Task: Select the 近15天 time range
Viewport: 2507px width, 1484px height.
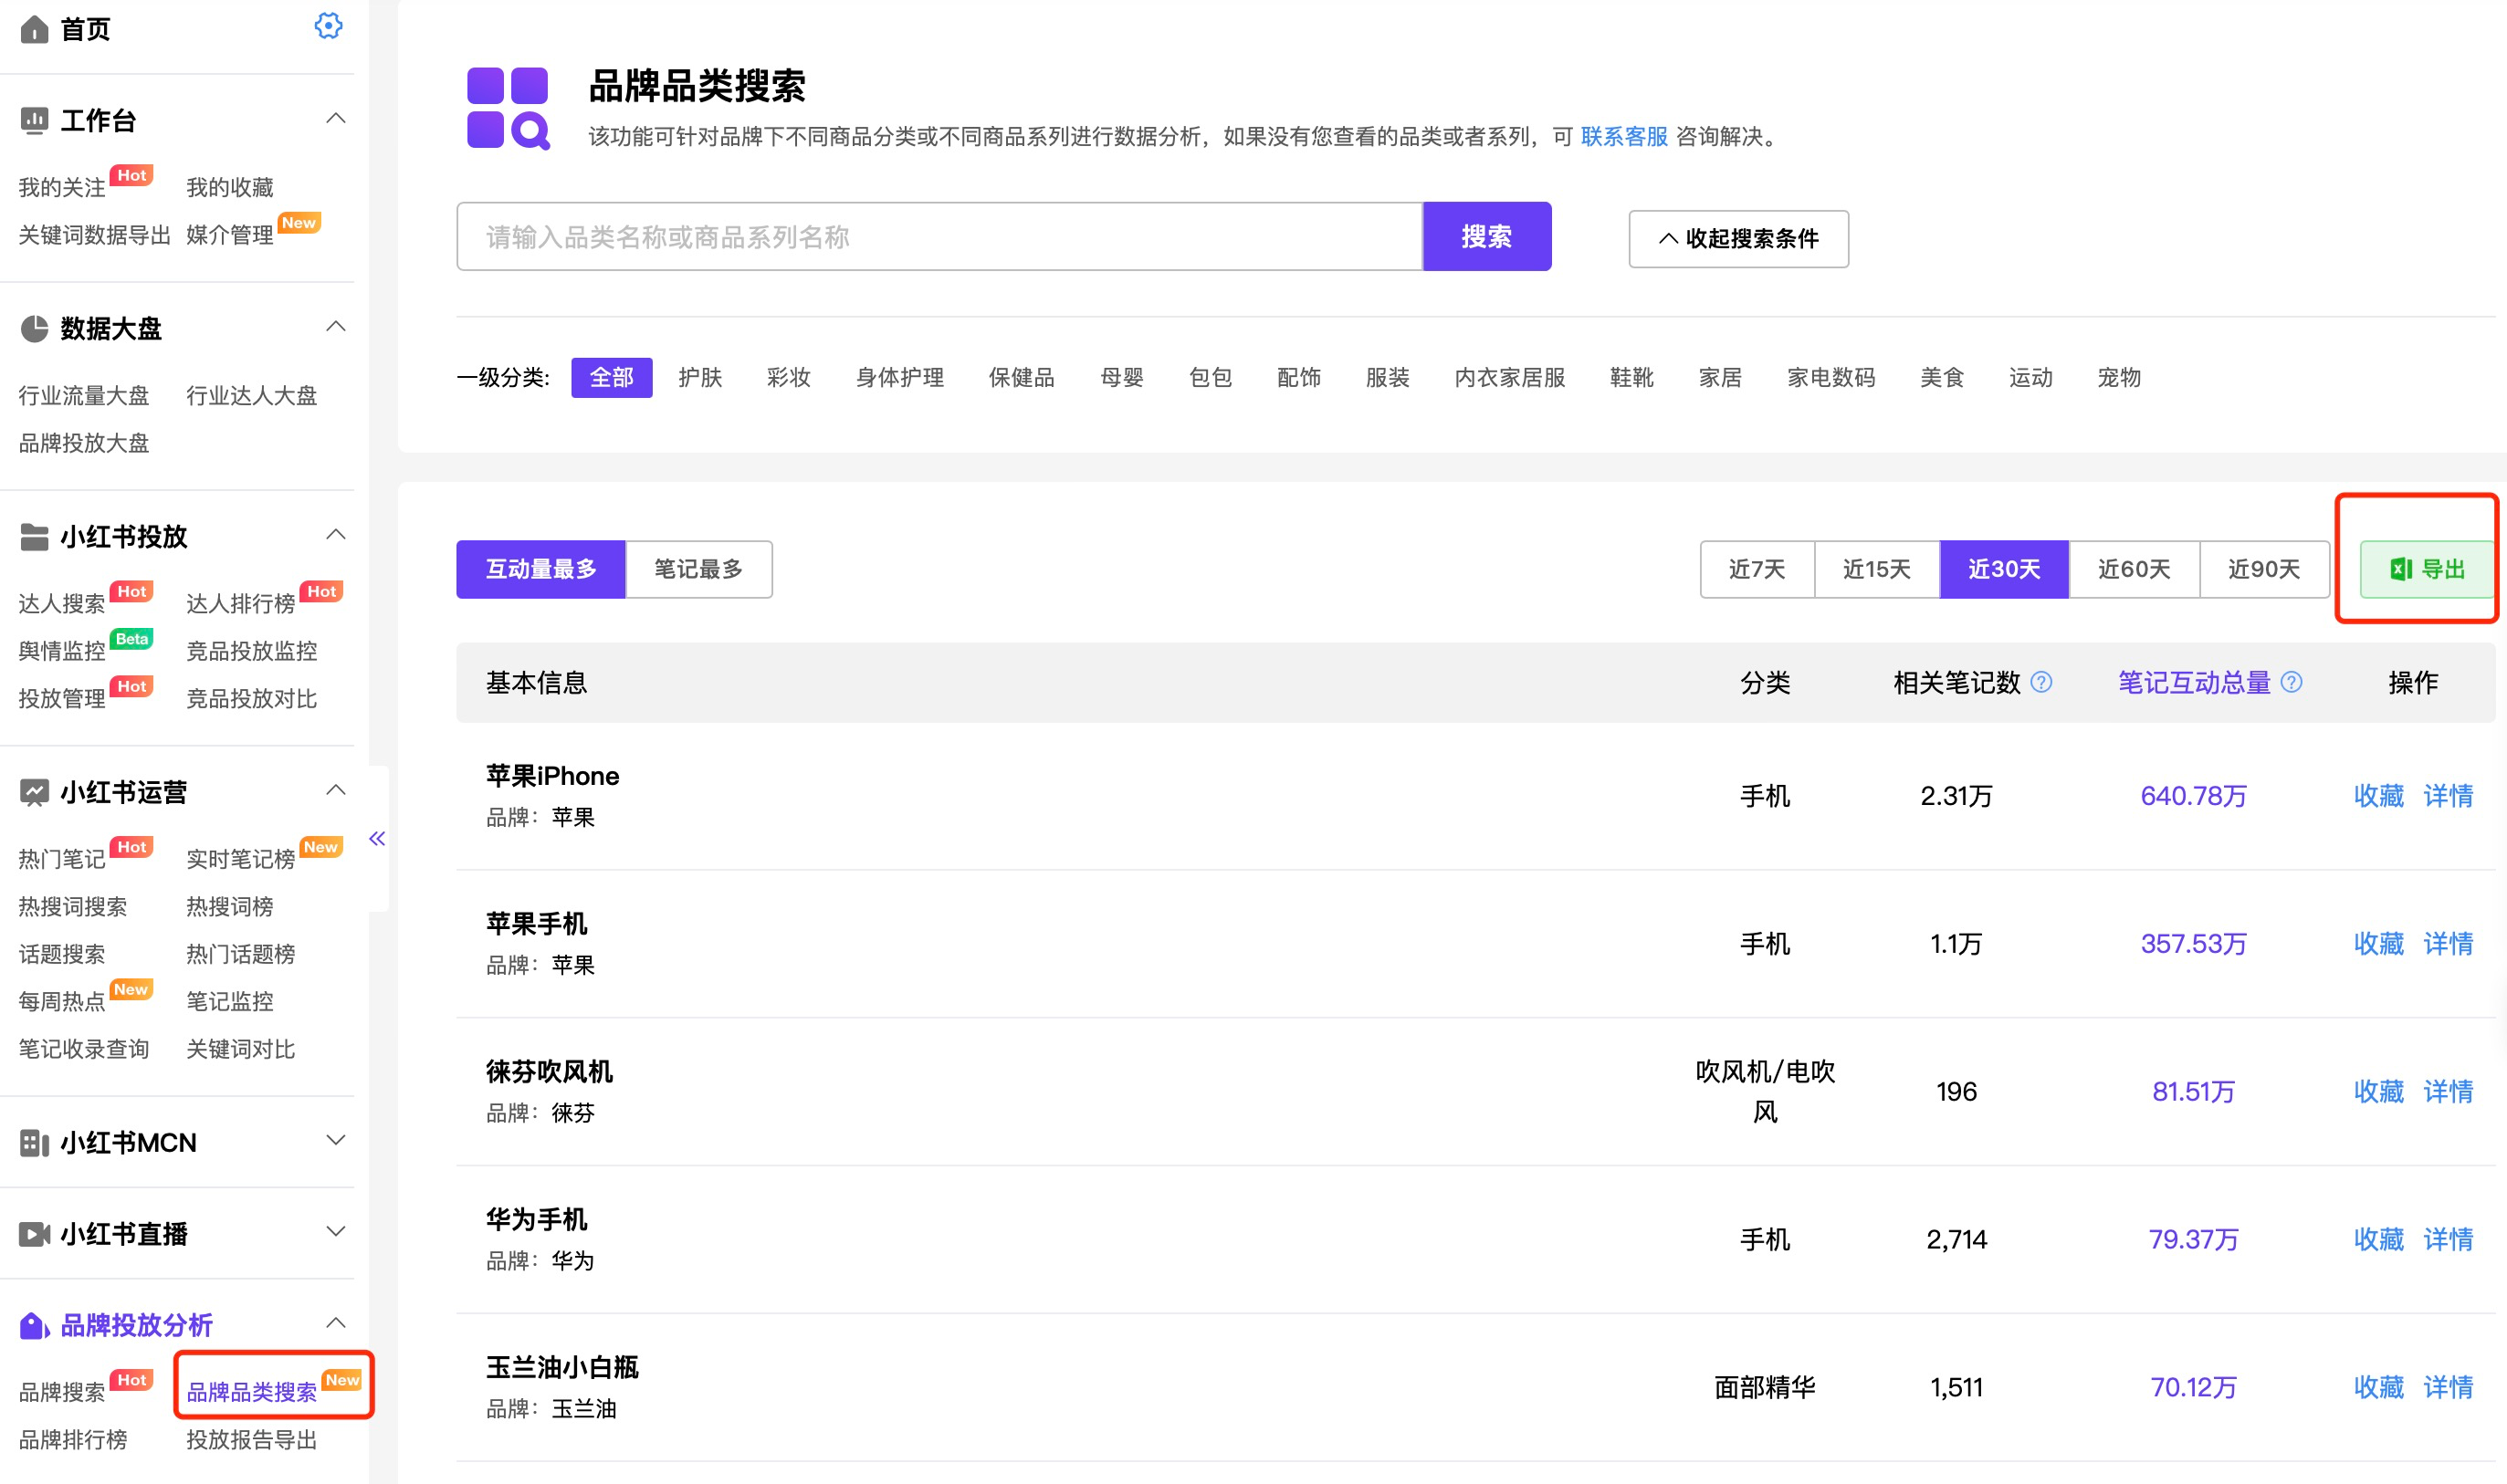Action: point(1877,569)
